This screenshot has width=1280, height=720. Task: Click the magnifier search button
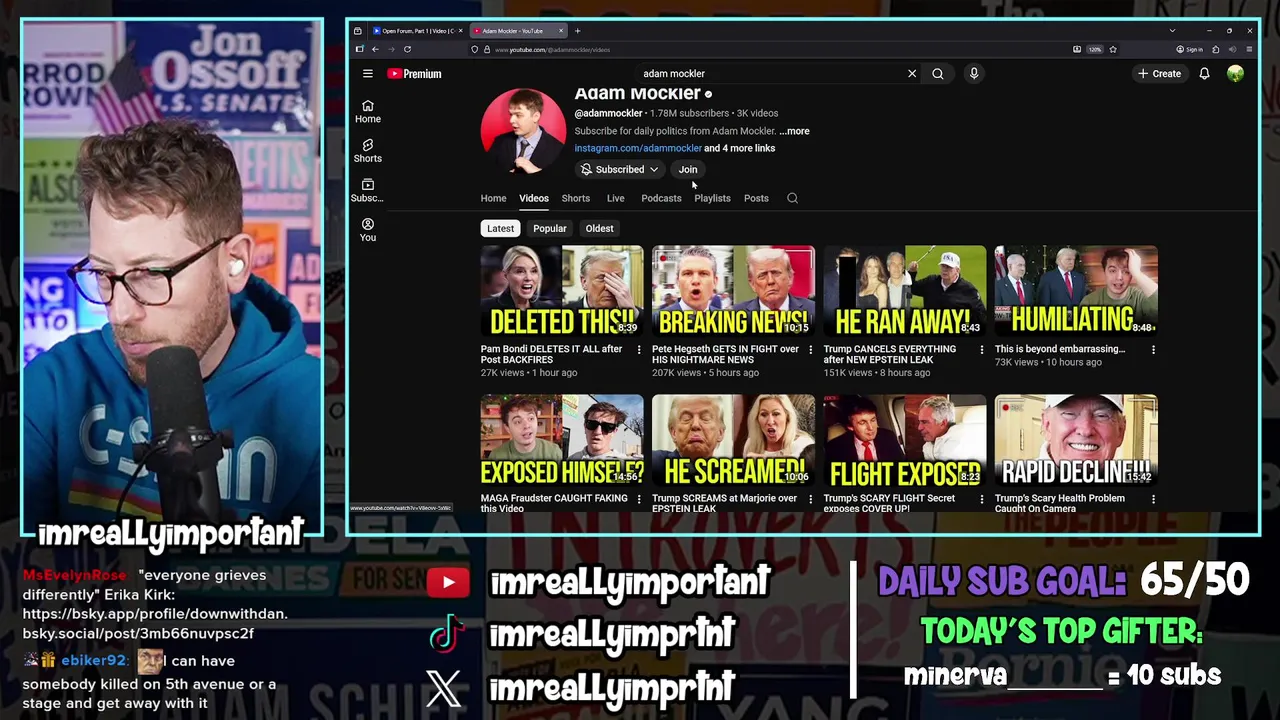(938, 74)
